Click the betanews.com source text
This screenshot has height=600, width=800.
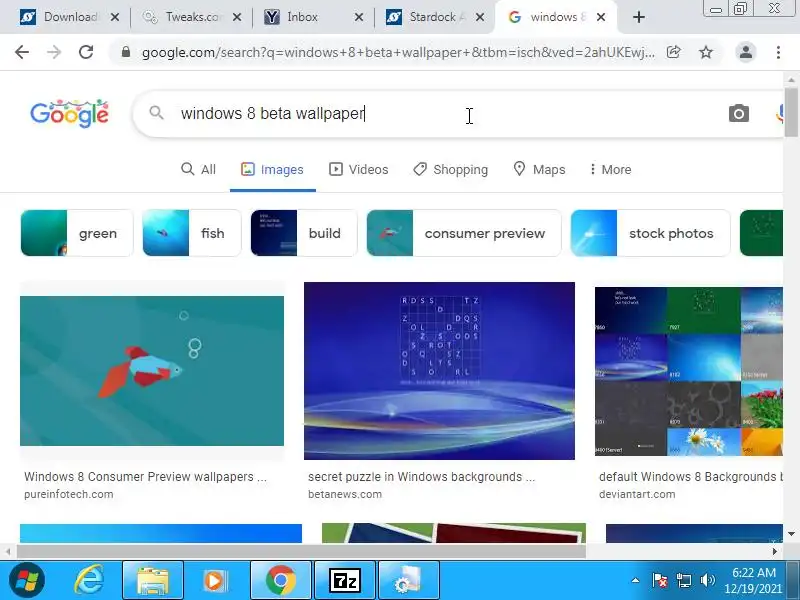coord(345,494)
